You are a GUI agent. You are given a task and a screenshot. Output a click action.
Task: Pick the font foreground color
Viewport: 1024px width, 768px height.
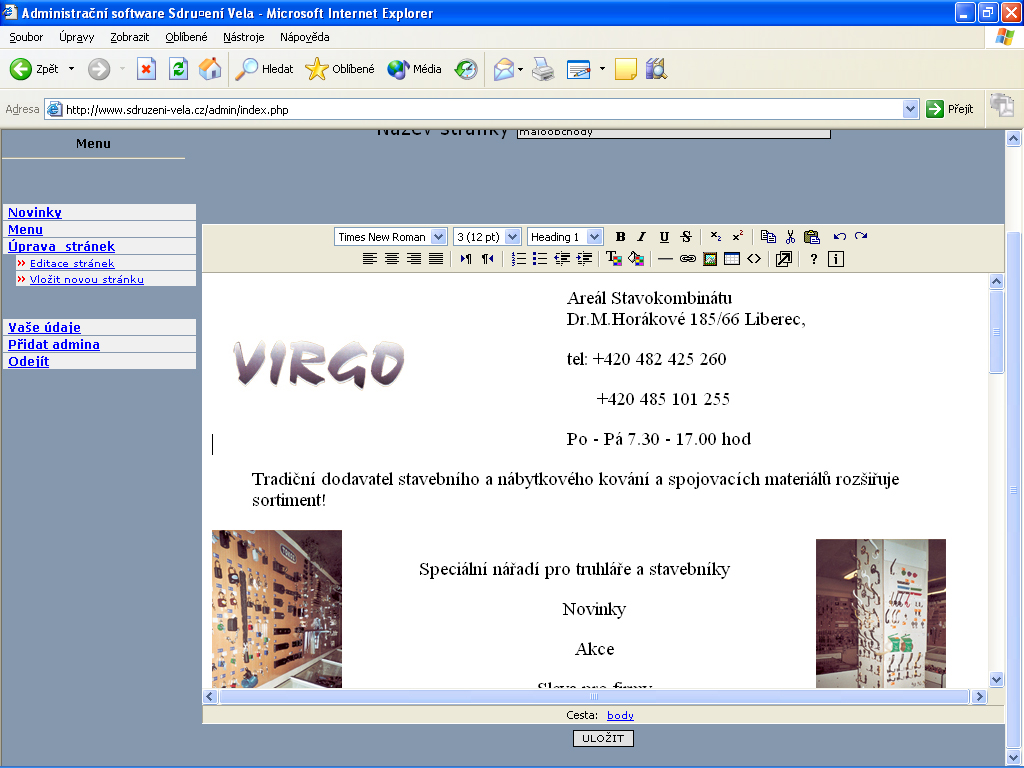614,259
